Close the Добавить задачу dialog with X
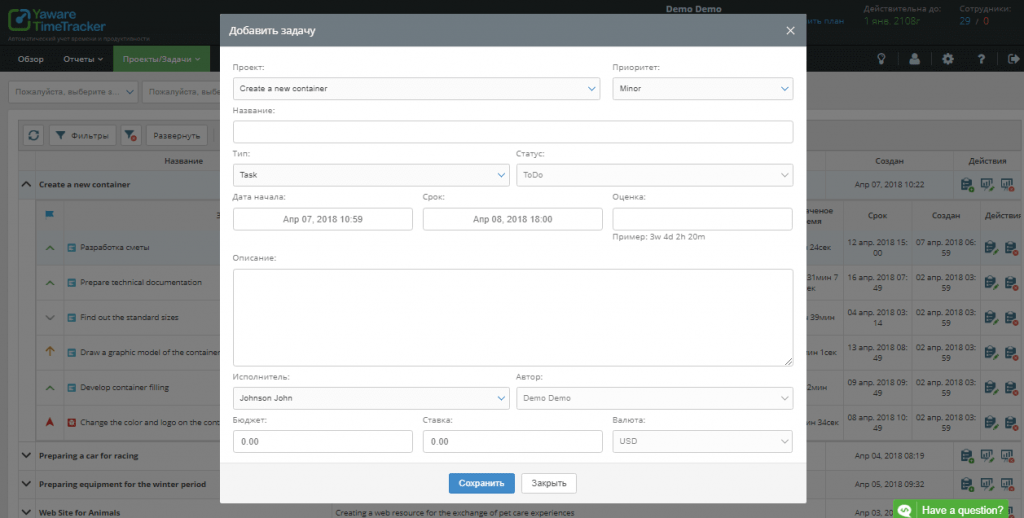This screenshot has height=518, width=1024. point(790,31)
